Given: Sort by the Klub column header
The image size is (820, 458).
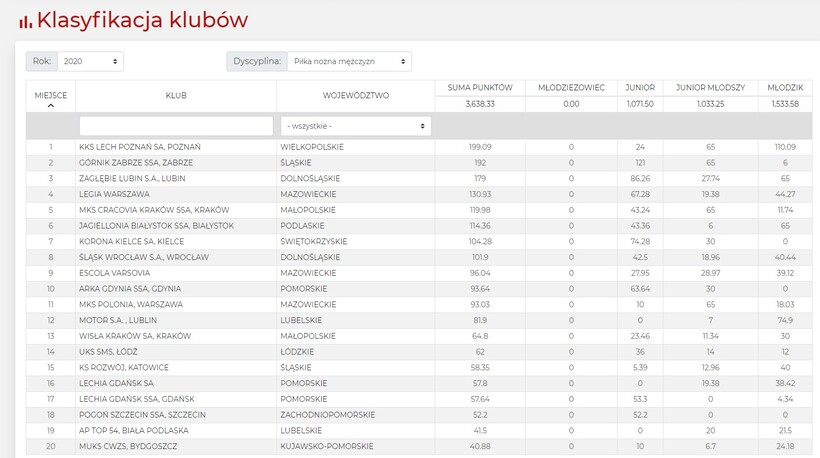Looking at the screenshot, I should (176, 96).
